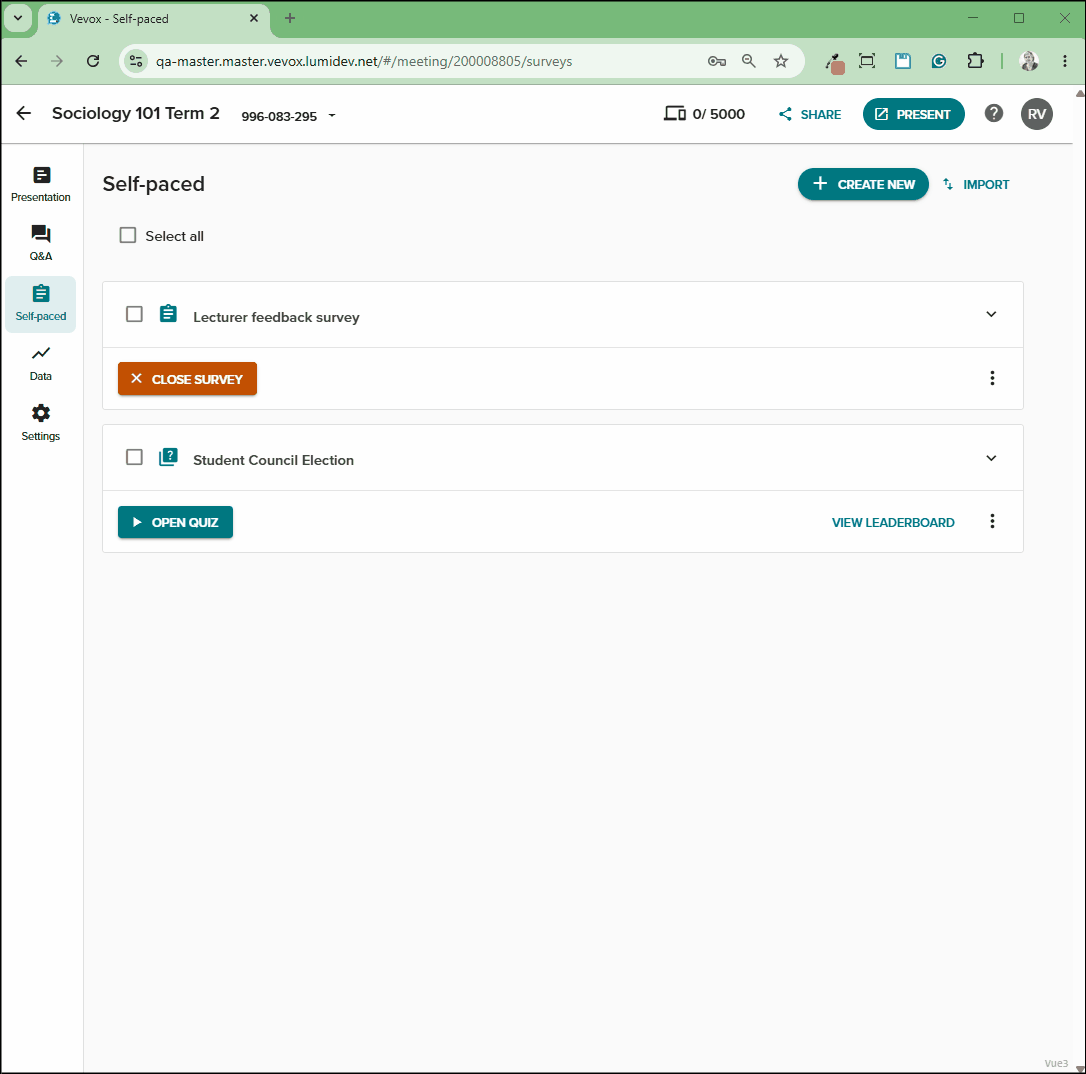Image resolution: width=1086 pixels, height=1074 pixels.
Task: Open the Q&A sidebar section
Action: pos(41,243)
